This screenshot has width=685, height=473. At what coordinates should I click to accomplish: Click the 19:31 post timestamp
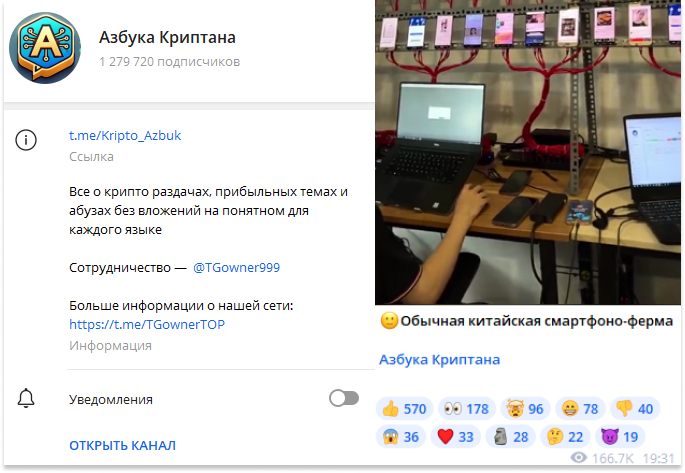click(x=659, y=458)
